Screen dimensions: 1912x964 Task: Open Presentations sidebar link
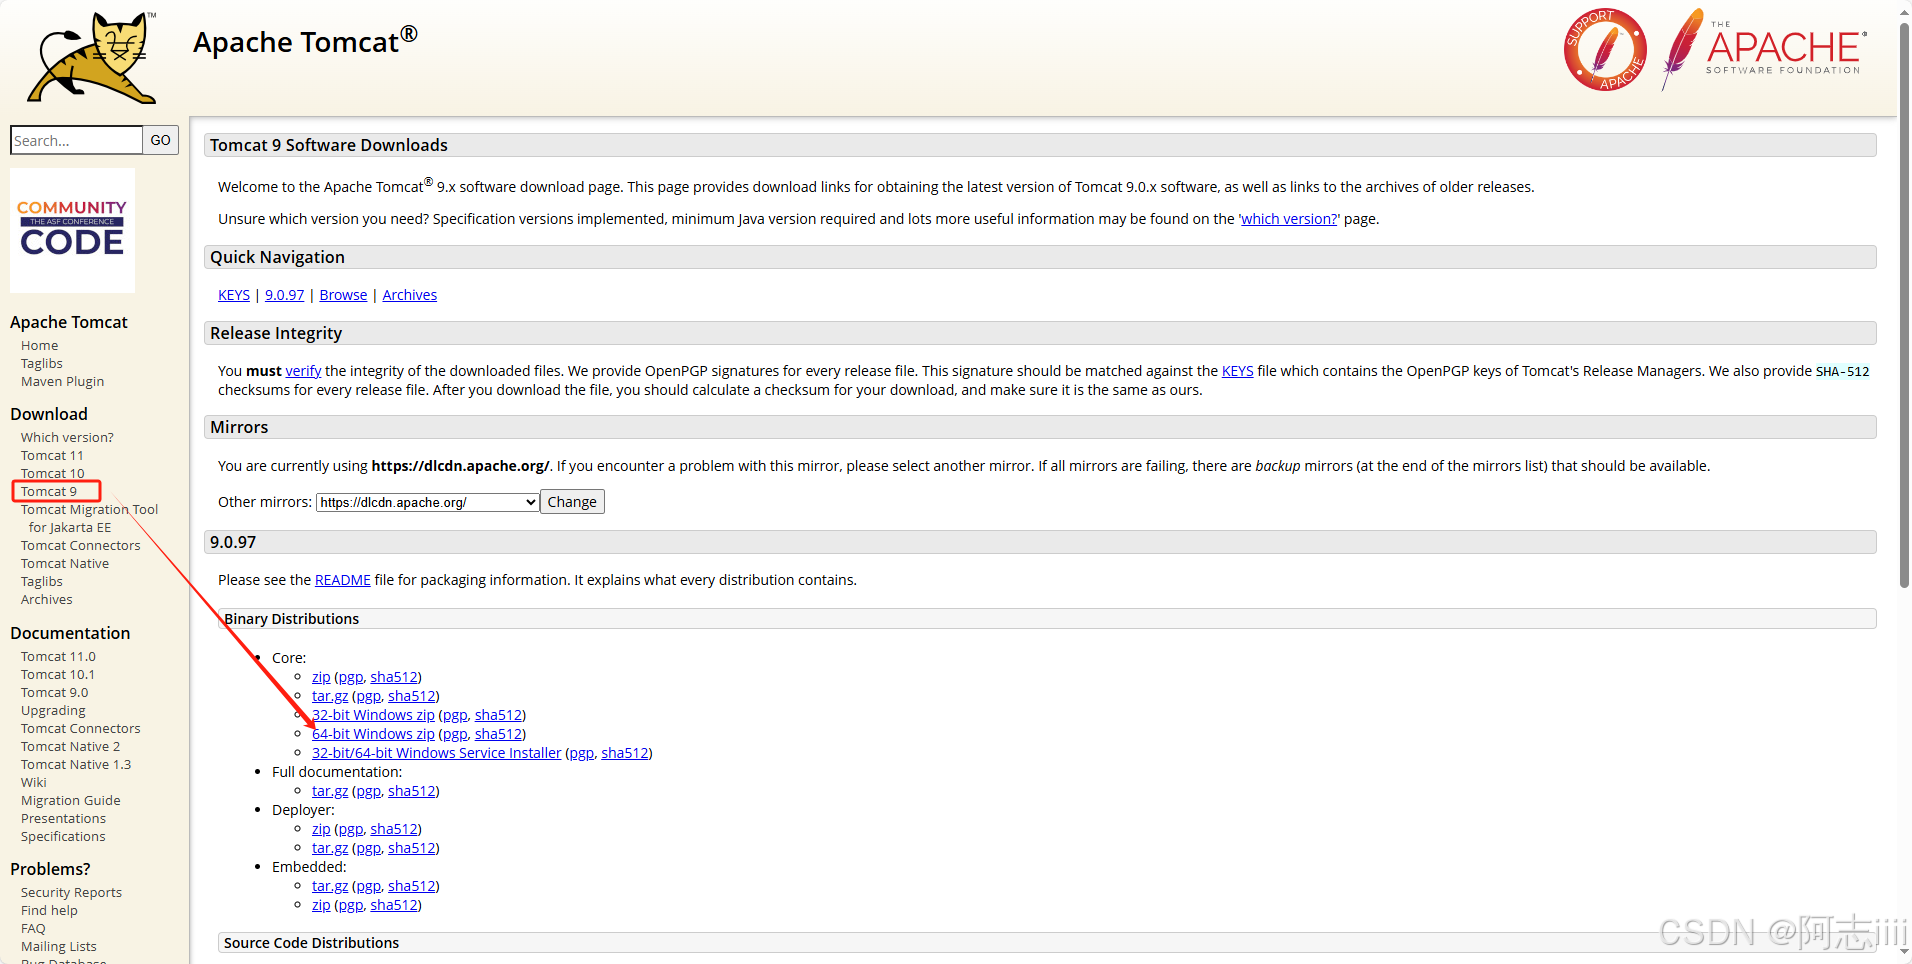click(x=63, y=819)
